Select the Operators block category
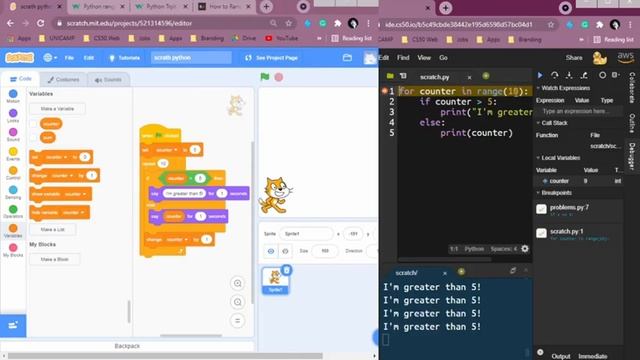Image resolution: width=640 pixels, height=360 pixels. pos(13,211)
